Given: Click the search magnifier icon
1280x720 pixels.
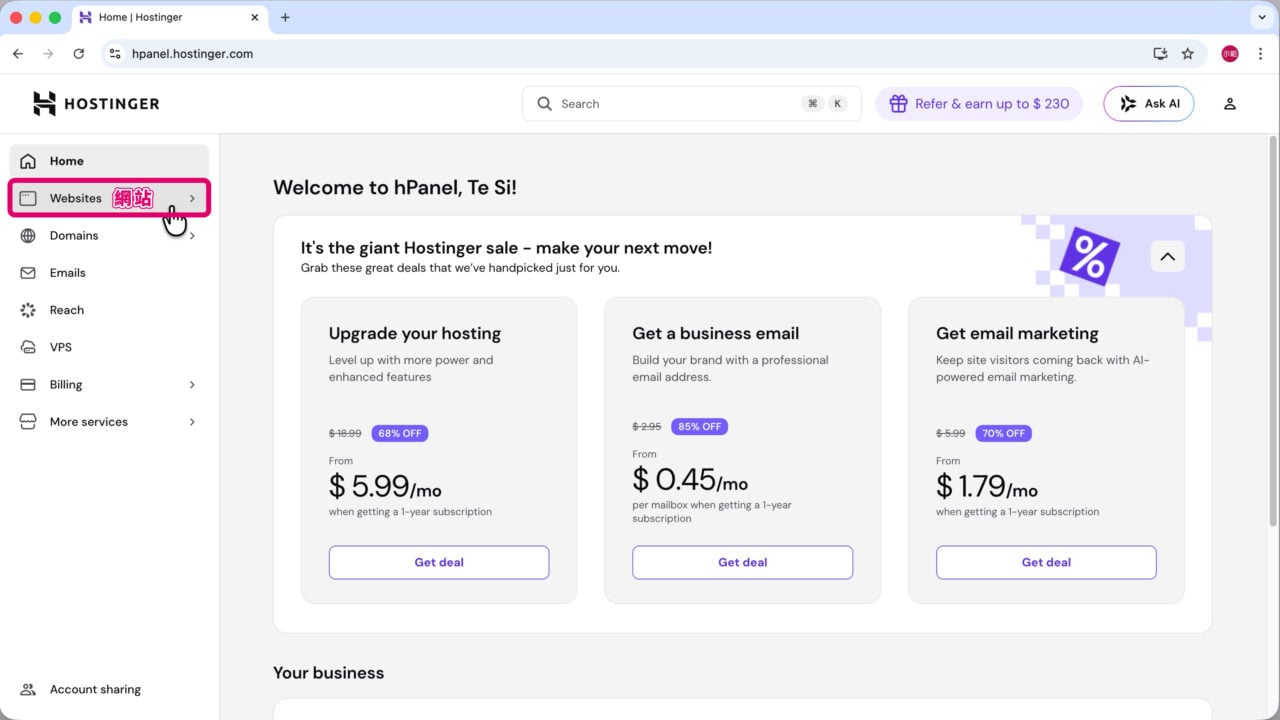Looking at the screenshot, I should tap(545, 103).
